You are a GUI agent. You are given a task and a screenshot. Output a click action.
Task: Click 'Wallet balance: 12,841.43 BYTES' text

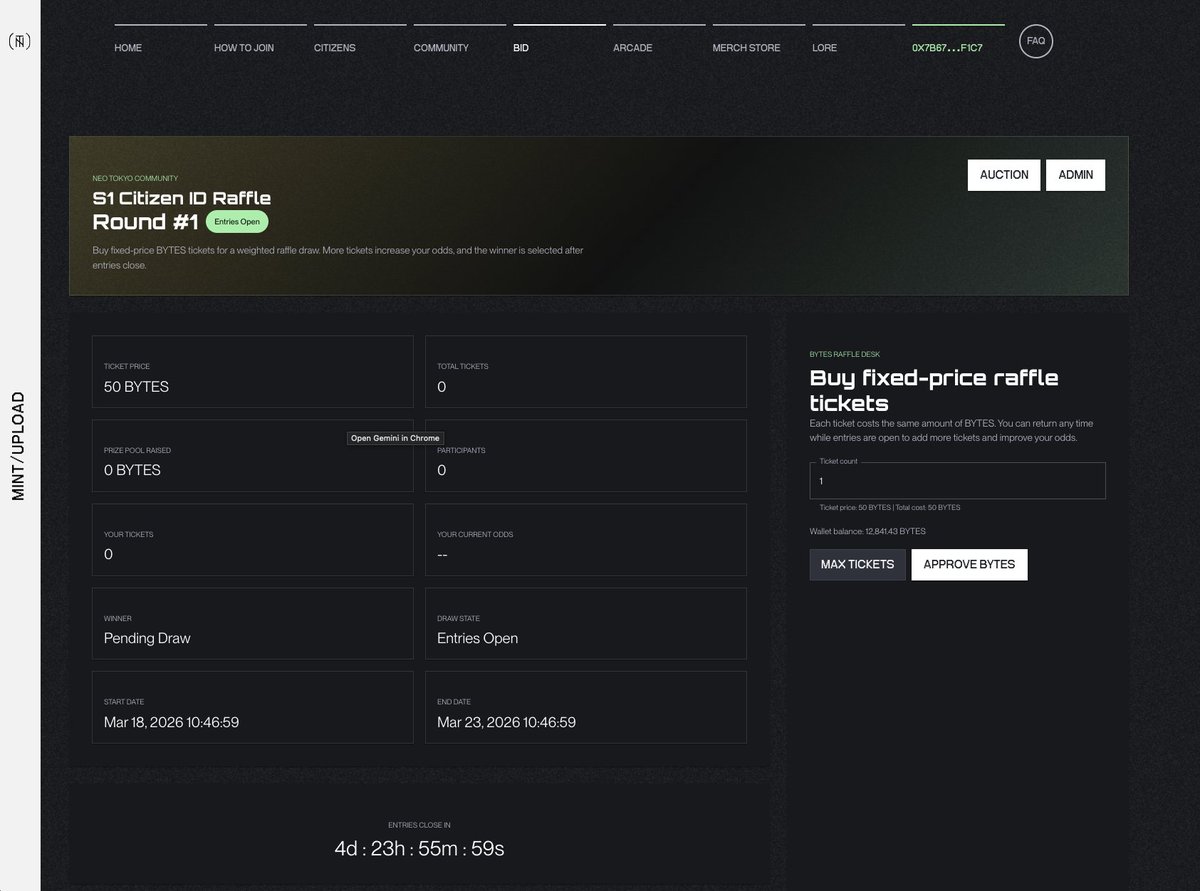(x=867, y=531)
